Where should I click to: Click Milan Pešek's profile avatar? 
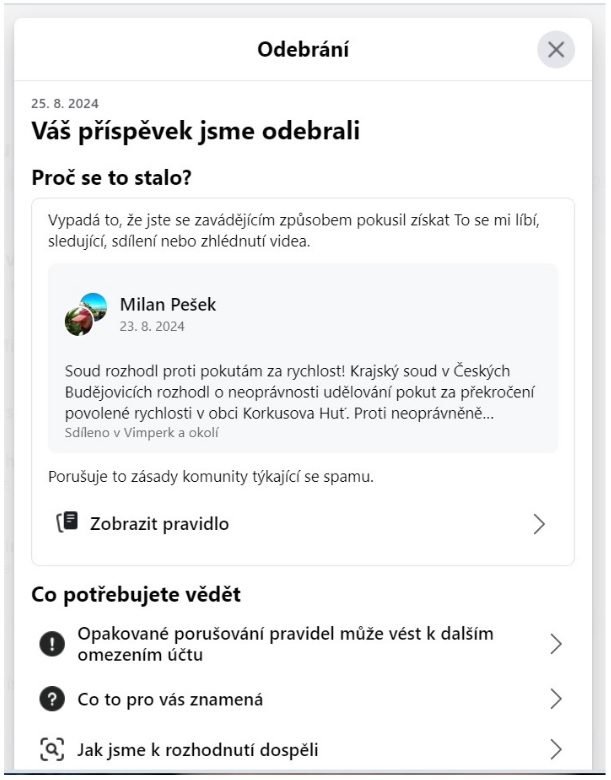pos(86,314)
